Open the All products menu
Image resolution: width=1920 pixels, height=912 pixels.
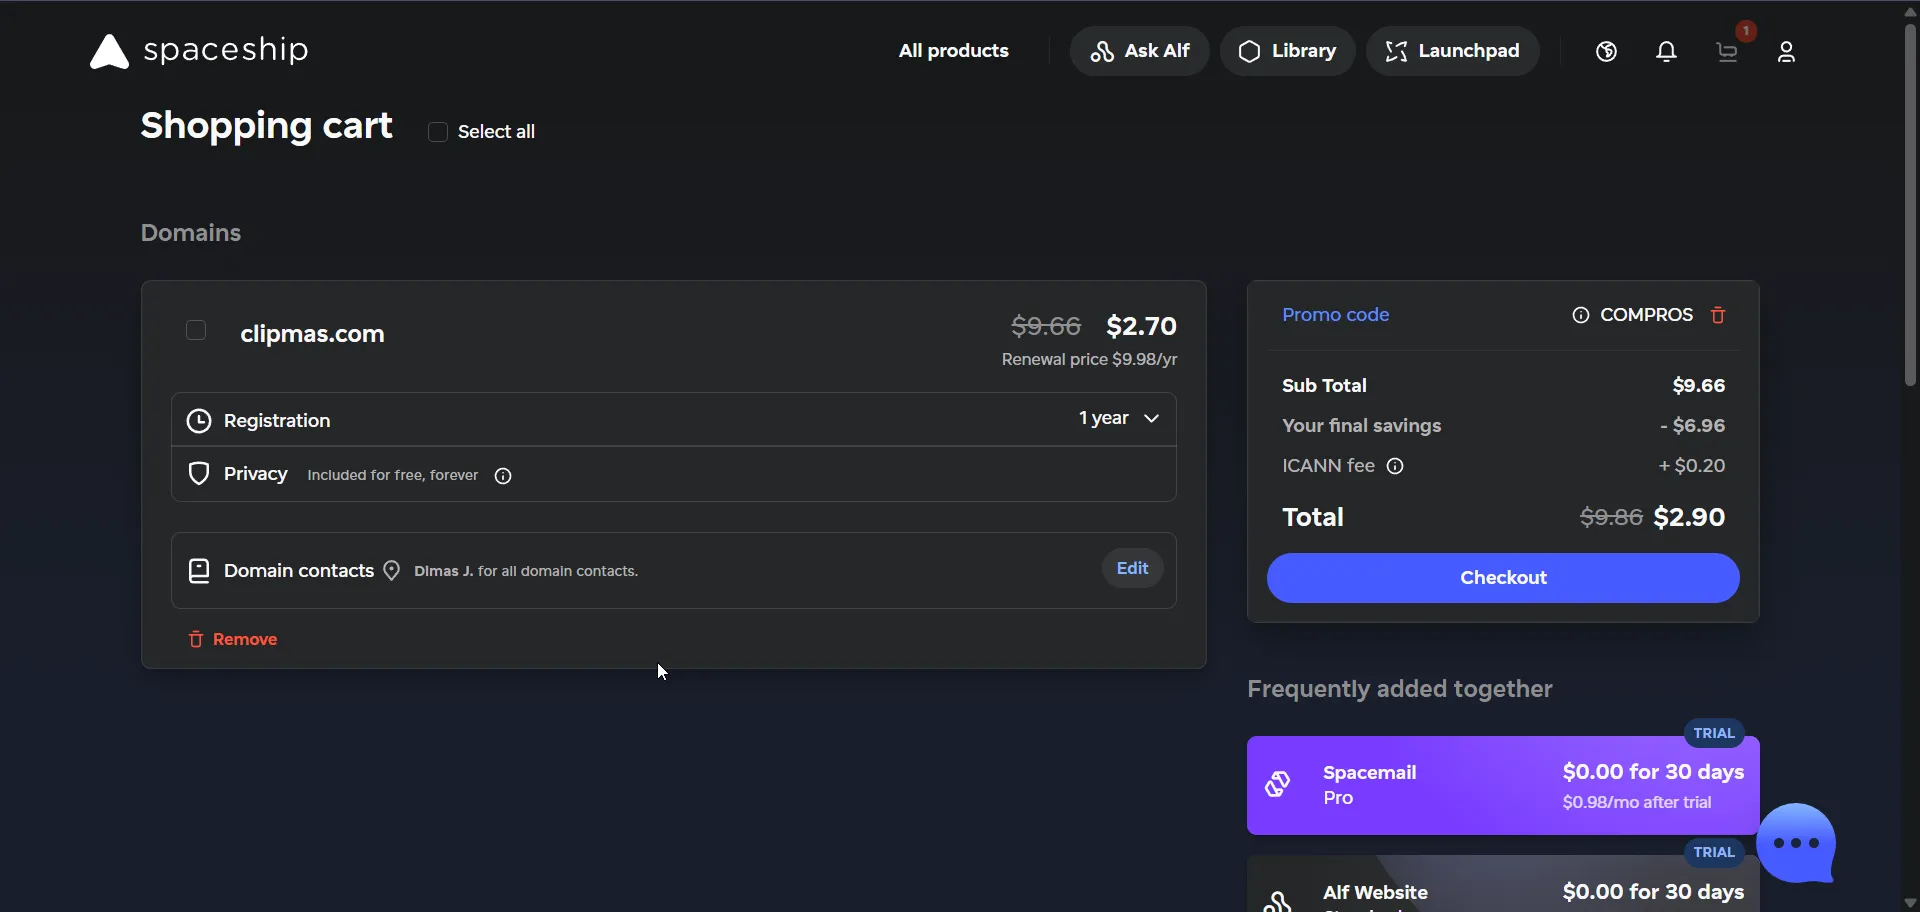[953, 51]
